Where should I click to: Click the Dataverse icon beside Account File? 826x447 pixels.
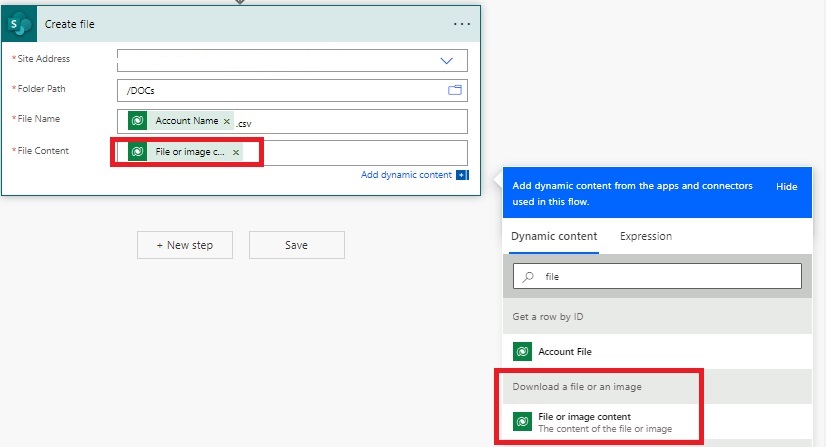[522, 352]
